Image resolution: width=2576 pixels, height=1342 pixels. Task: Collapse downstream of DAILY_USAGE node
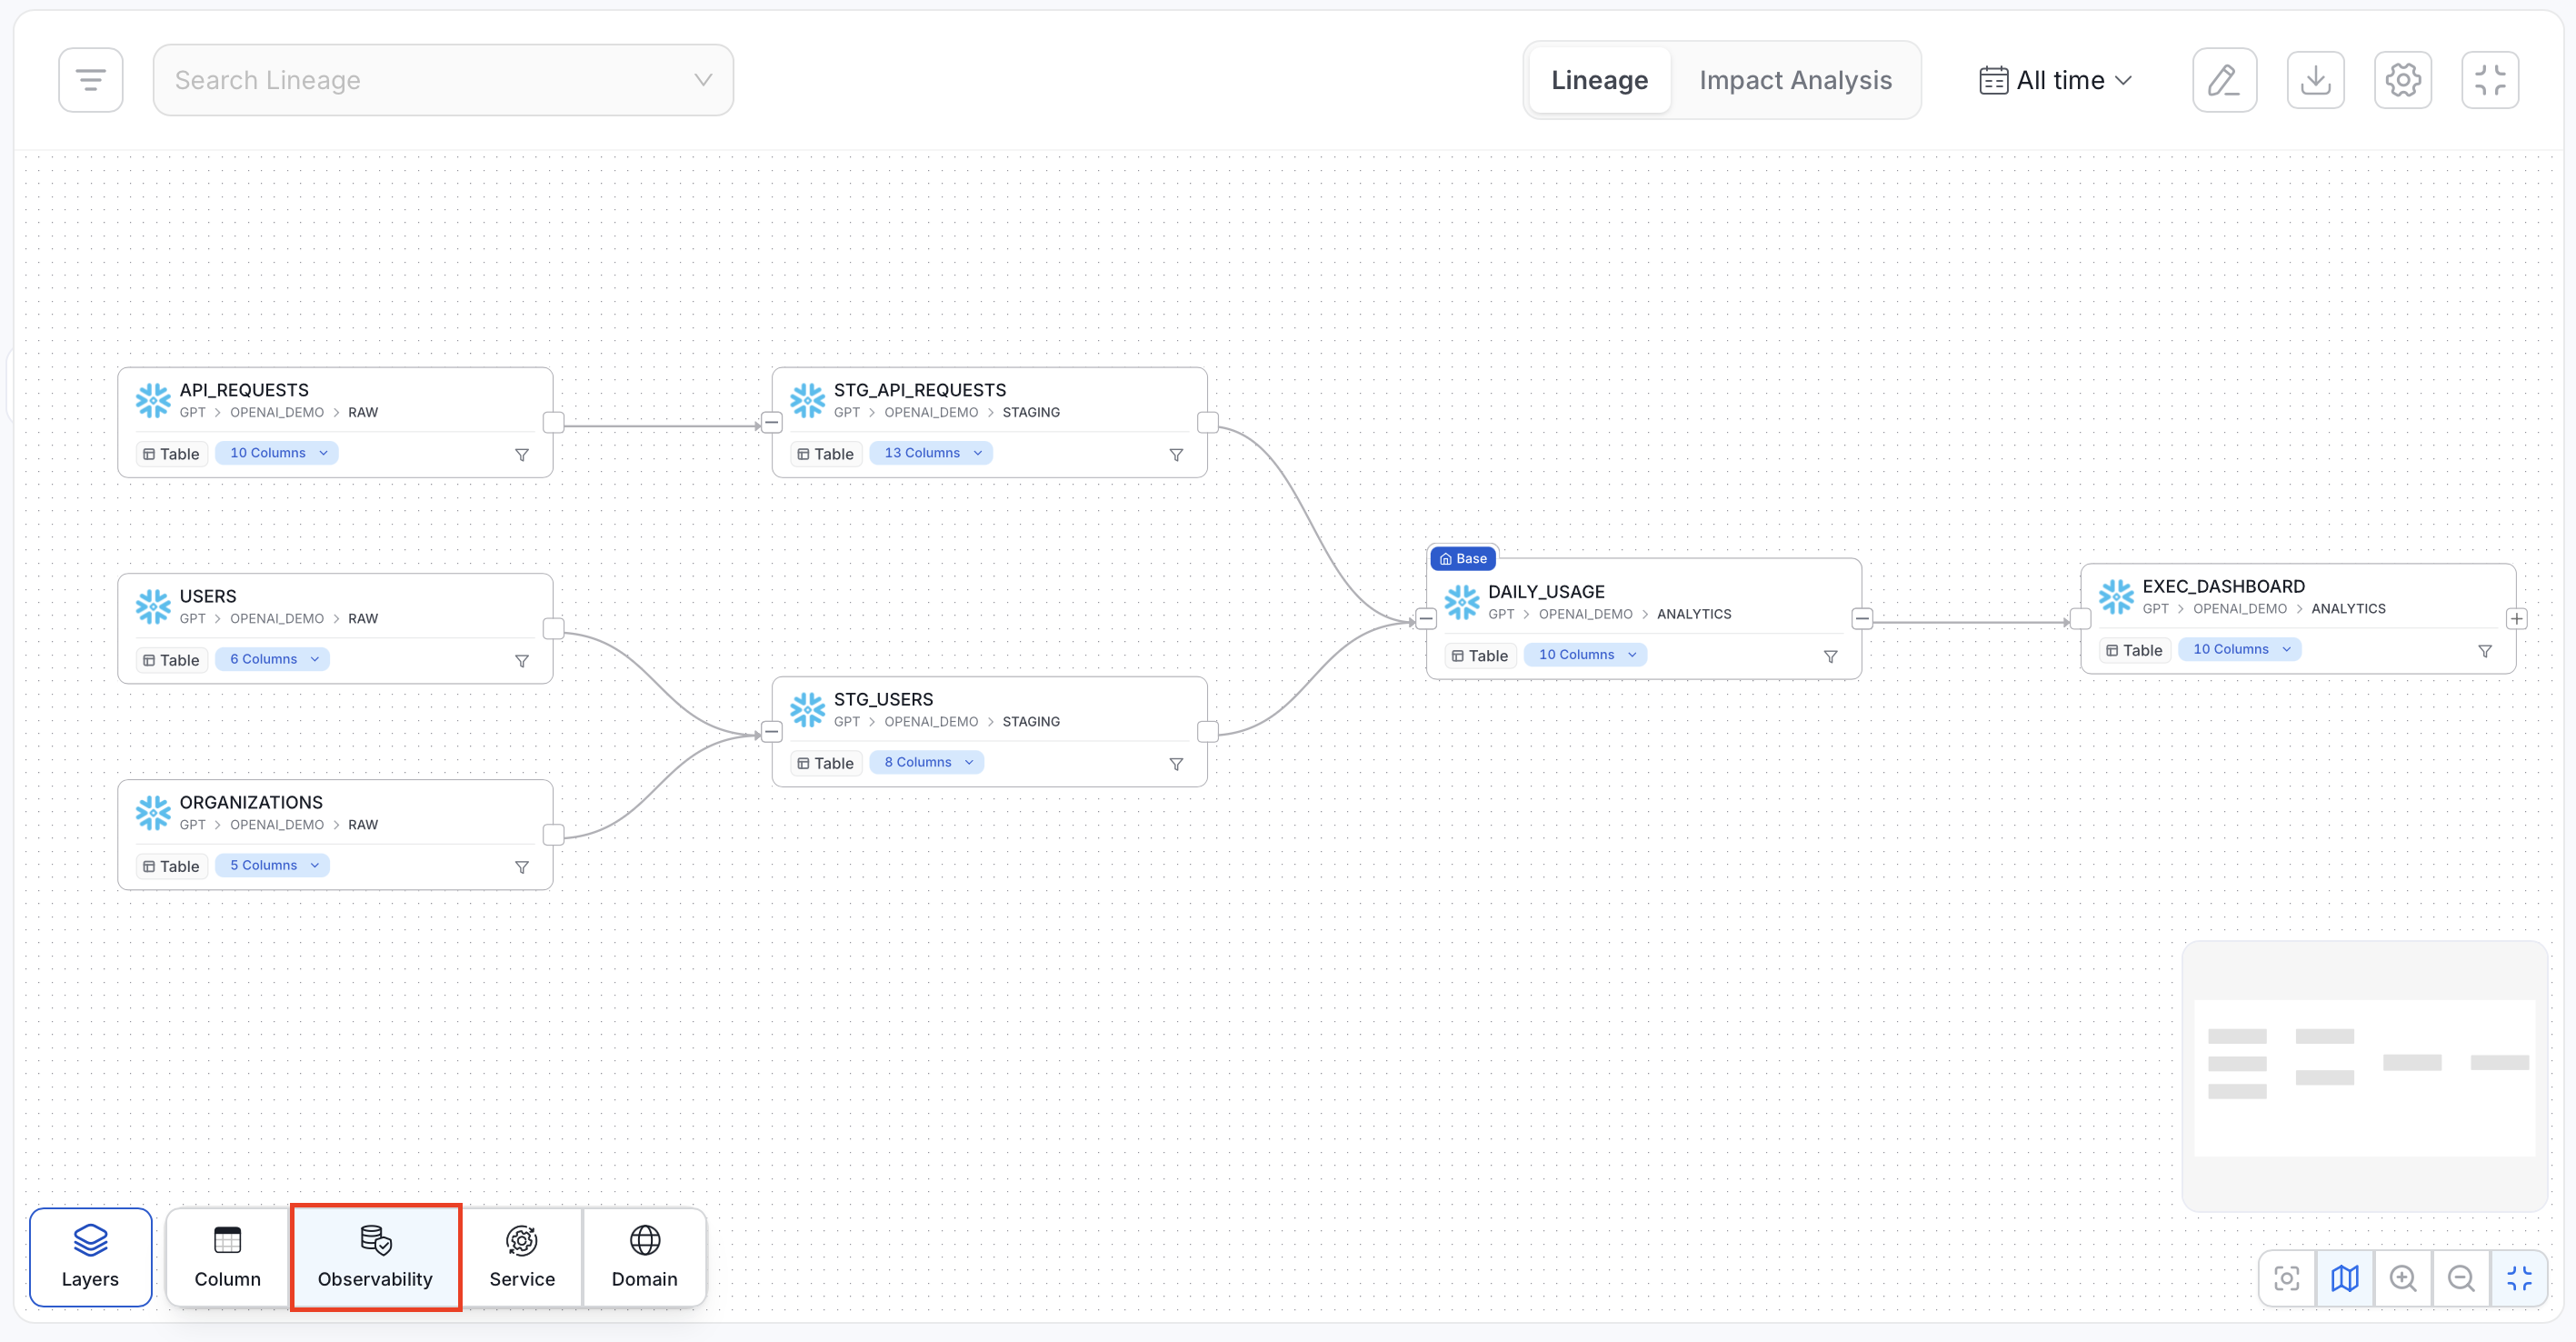tap(1861, 619)
